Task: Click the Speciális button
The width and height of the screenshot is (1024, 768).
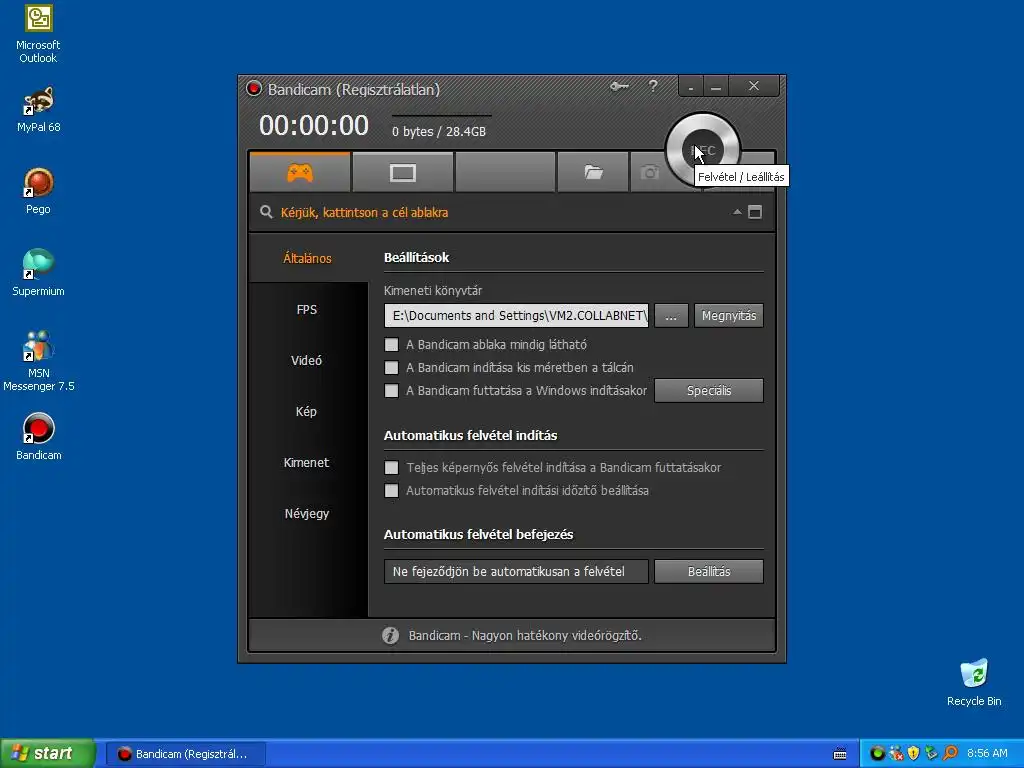Action: (x=709, y=391)
